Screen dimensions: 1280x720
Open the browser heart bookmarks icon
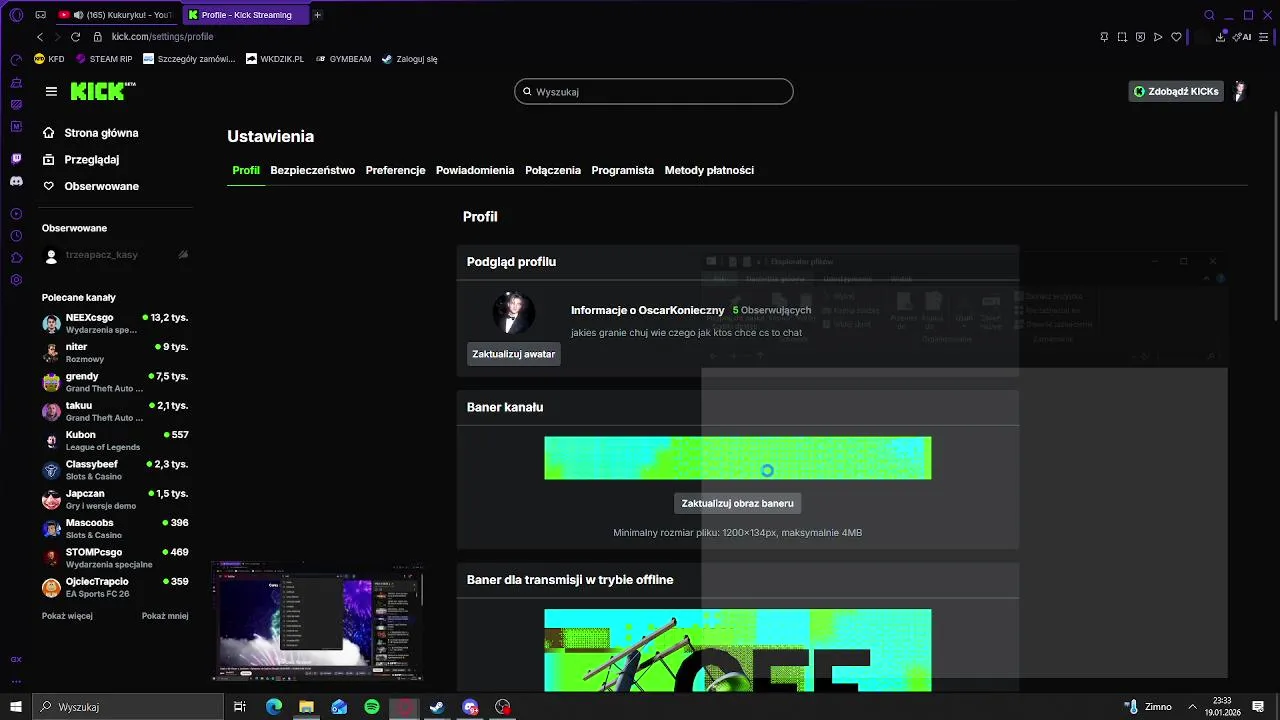point(1176,36)
